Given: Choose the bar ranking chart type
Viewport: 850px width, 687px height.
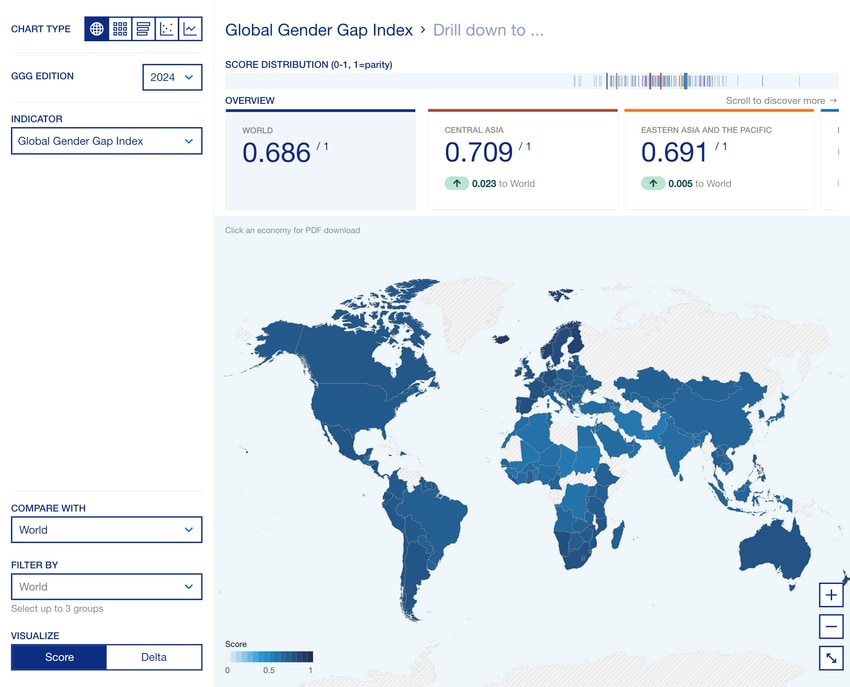Looking at the screenshot, I should tap(143, 29).
